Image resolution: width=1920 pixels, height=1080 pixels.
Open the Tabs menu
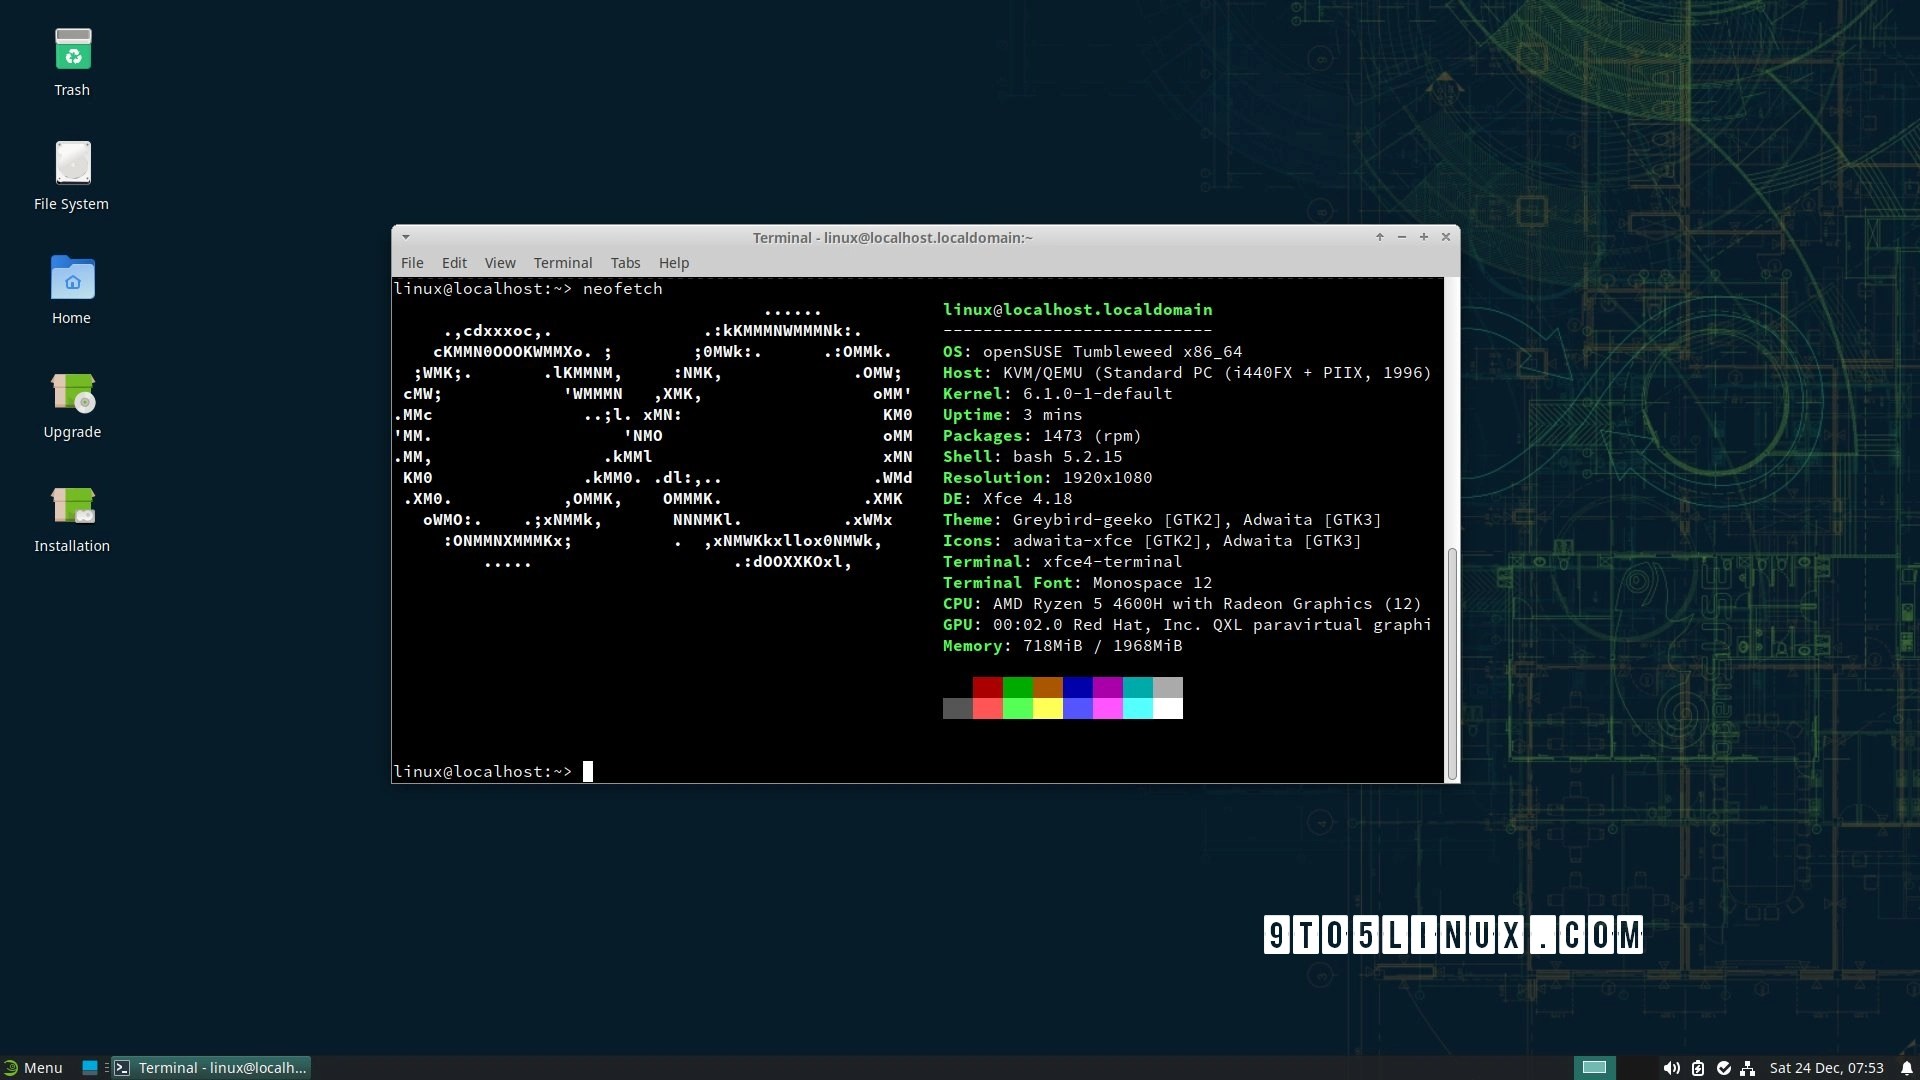click(x=625, y=263)
